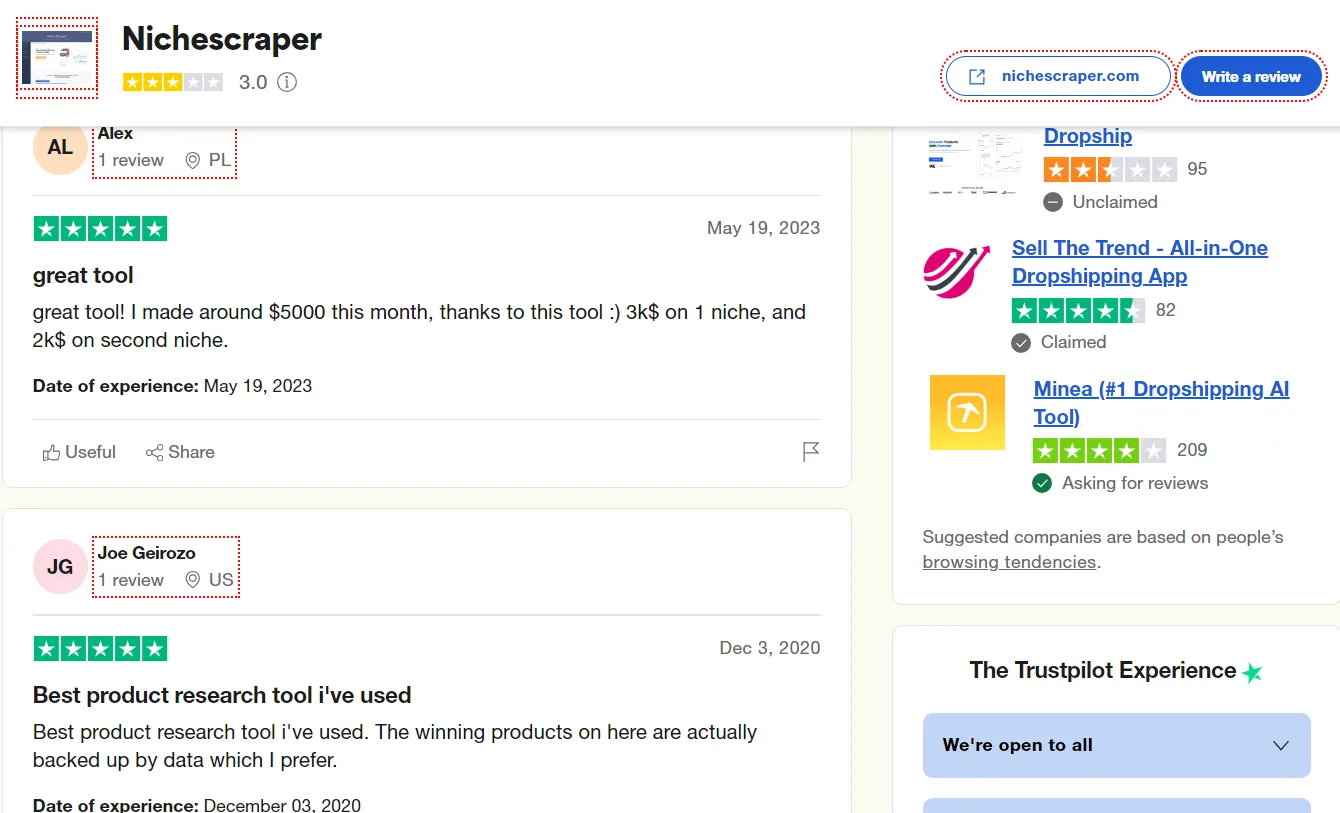The width and height of the screenshot is (1340, 813).
Task: Open the Dropship suggested company link
Action: (x=1088, y=136)
